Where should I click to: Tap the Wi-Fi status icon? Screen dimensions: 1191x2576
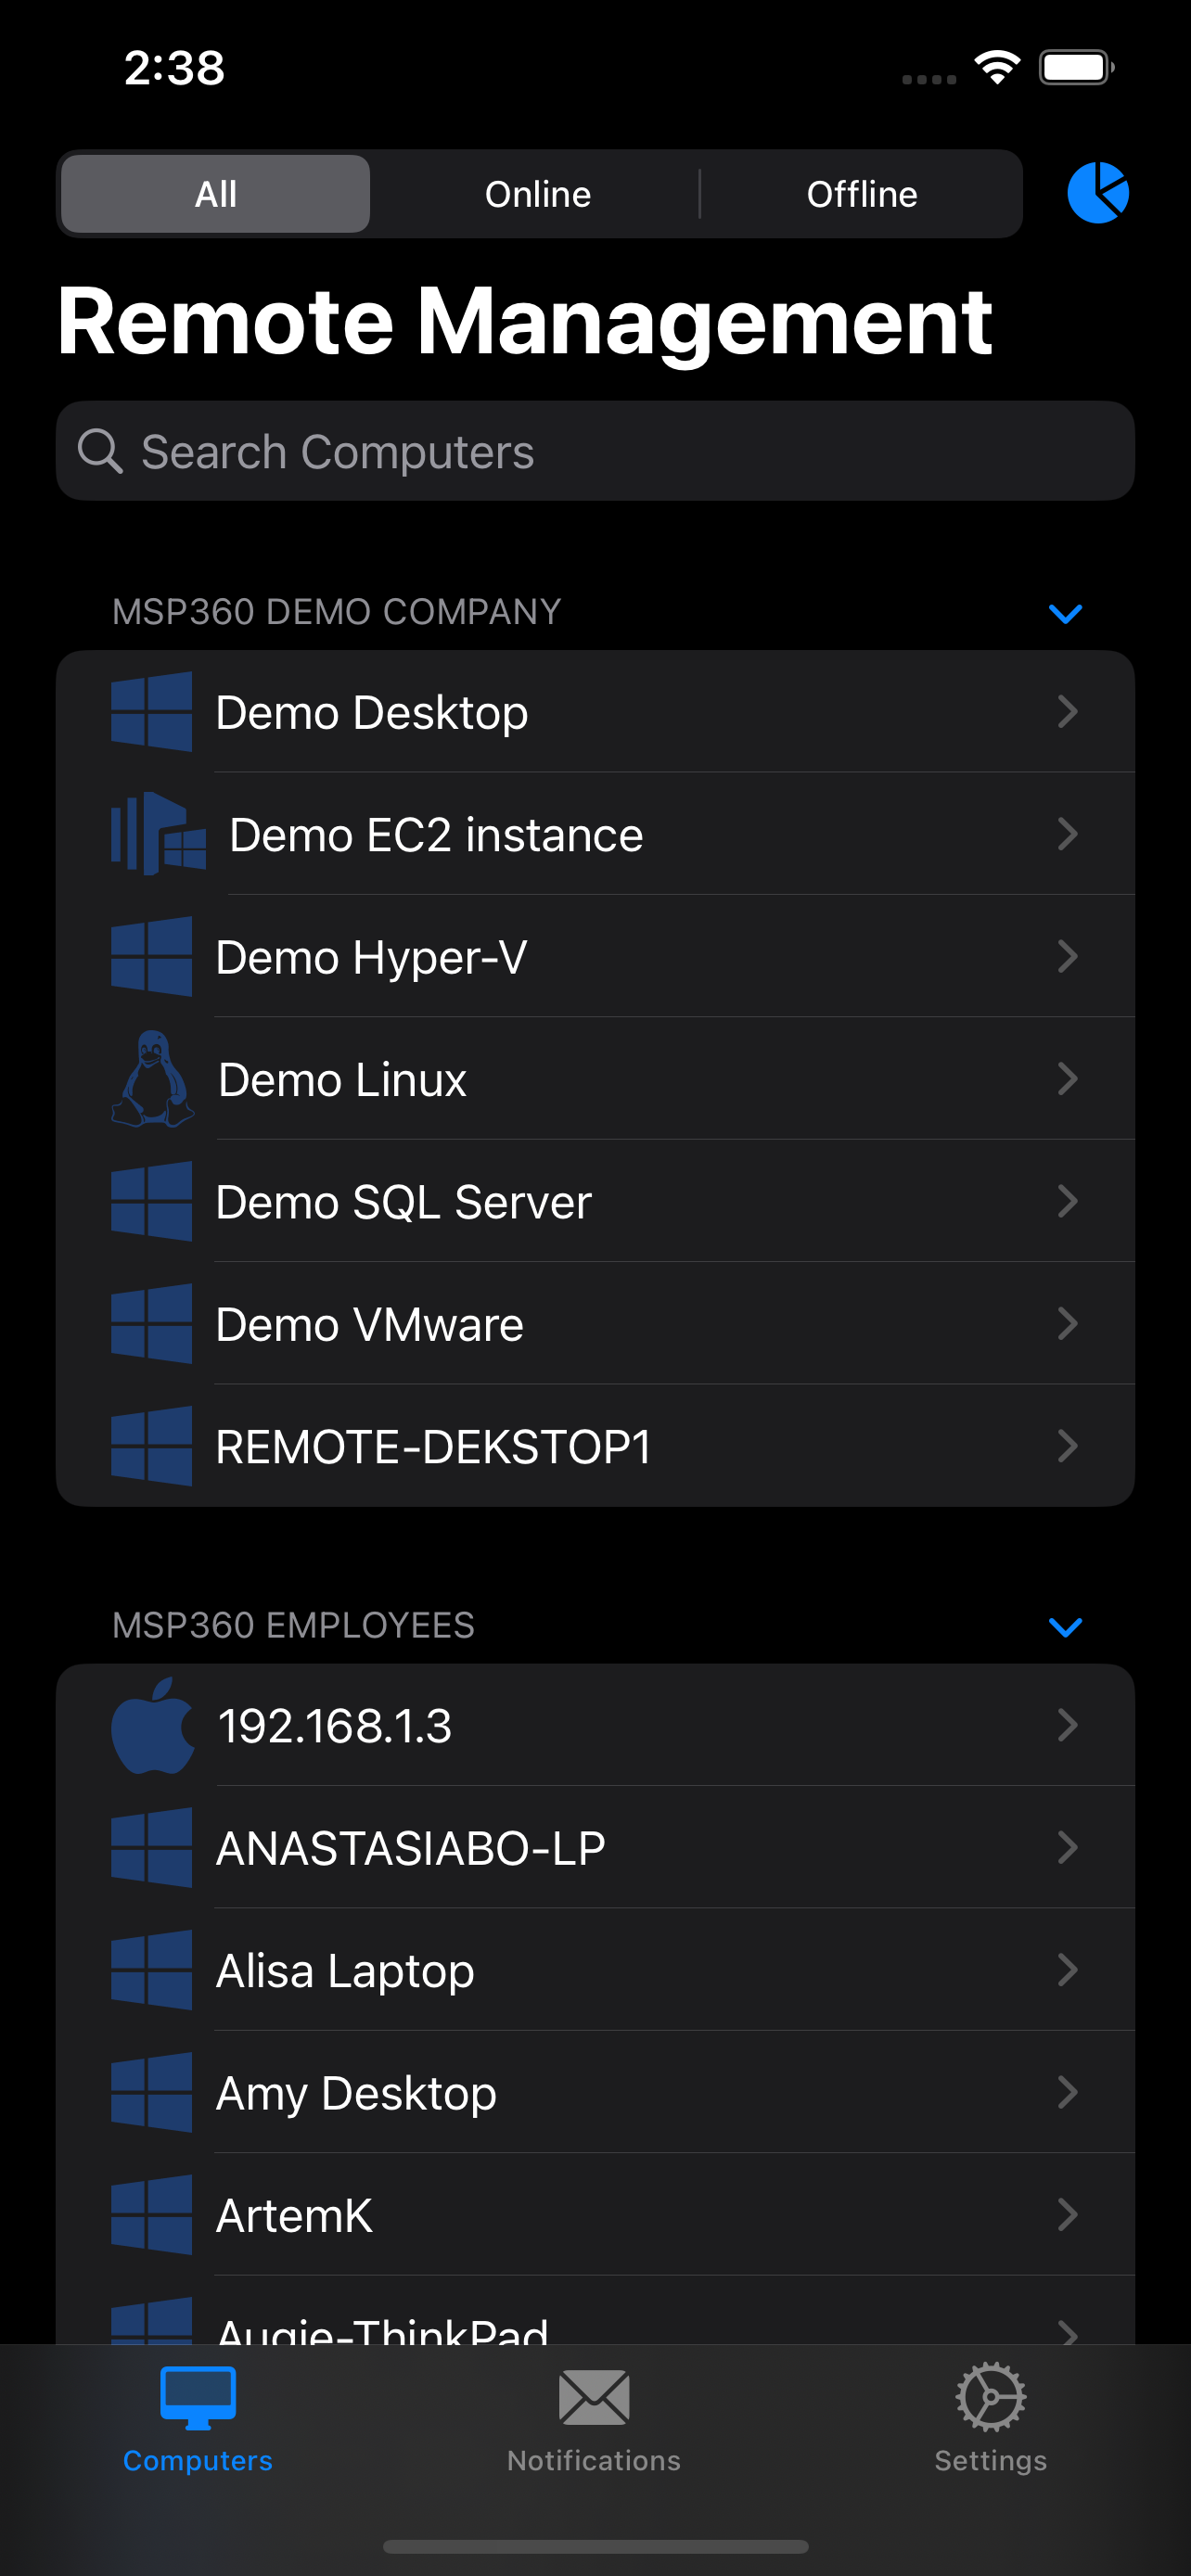click(x=997, y=67)
